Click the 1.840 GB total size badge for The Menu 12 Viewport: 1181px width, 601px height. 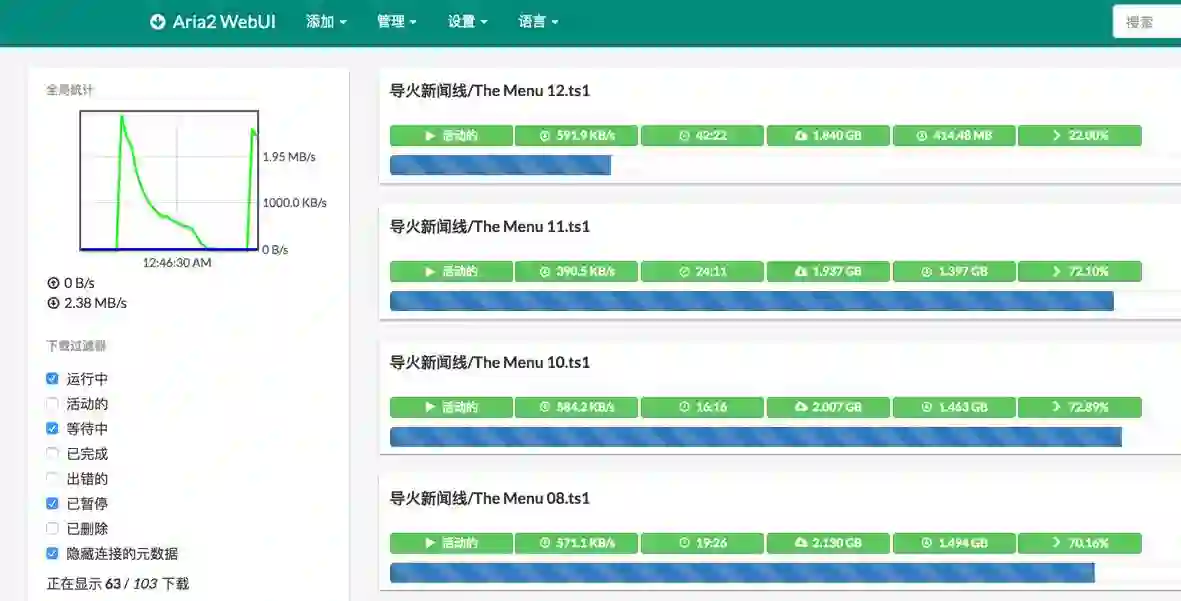pos(828,136)
